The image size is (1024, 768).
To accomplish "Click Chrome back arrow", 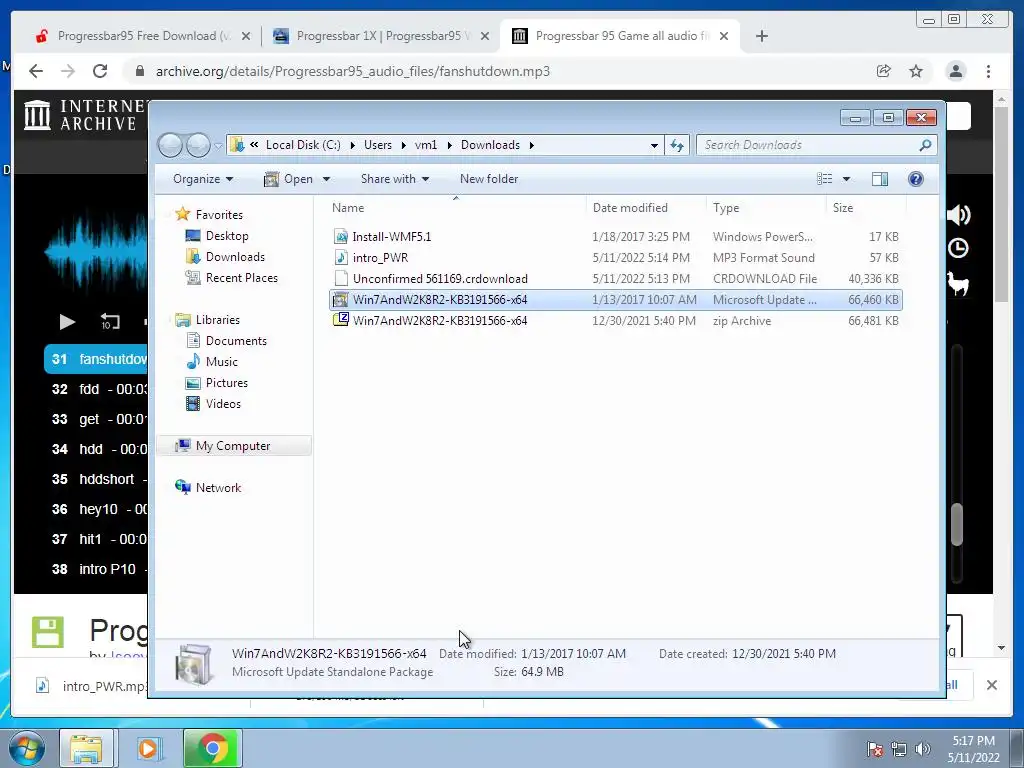I will 36,71.
